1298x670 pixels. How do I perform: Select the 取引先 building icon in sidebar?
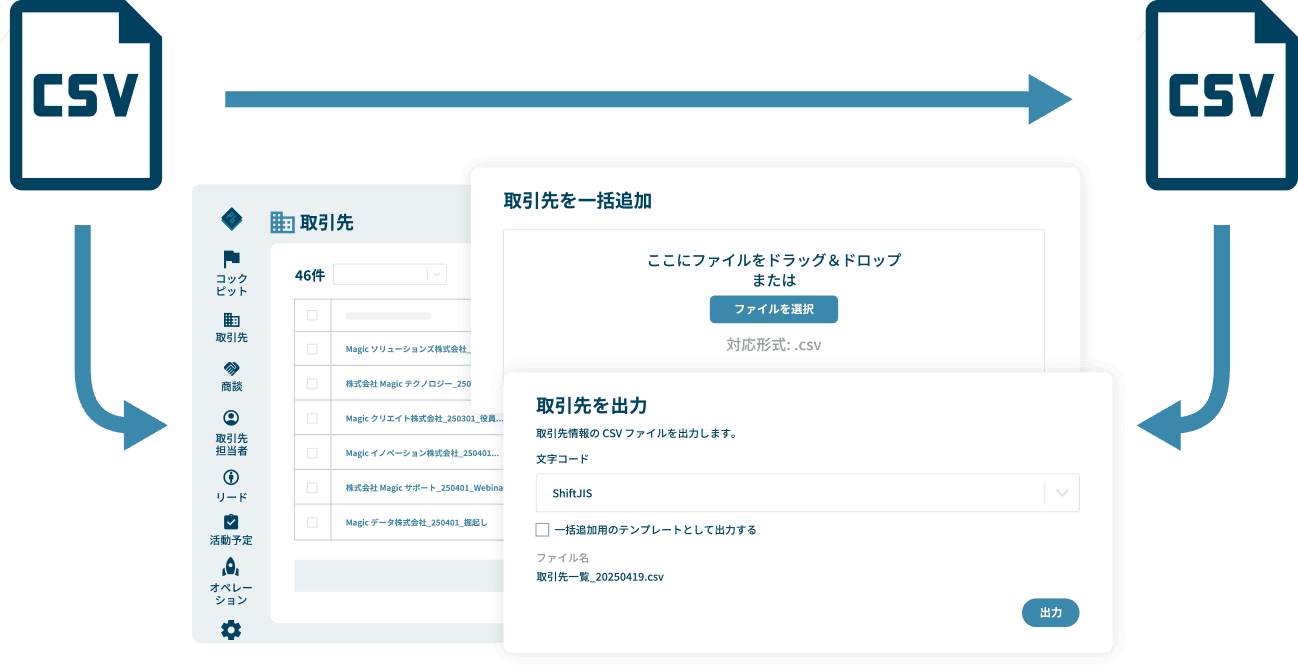231,320
